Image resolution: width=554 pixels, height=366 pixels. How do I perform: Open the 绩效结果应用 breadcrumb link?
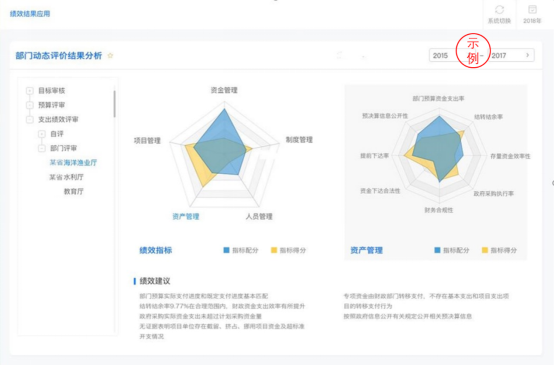(30, 14)
